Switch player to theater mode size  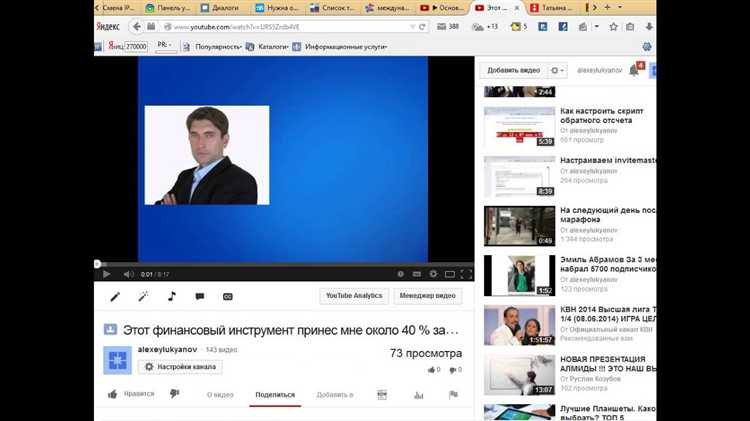450,274
